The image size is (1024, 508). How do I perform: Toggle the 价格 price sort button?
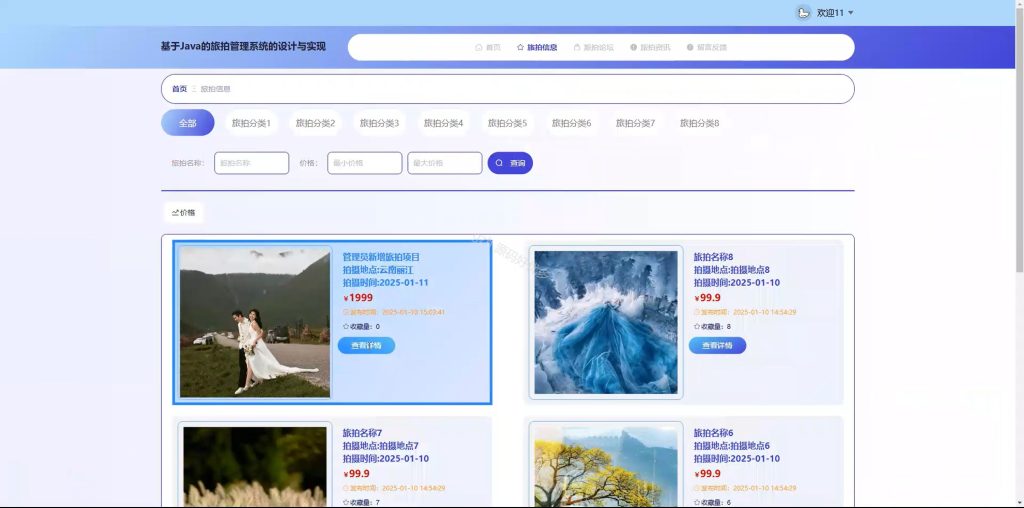click(x=184, y=213)
